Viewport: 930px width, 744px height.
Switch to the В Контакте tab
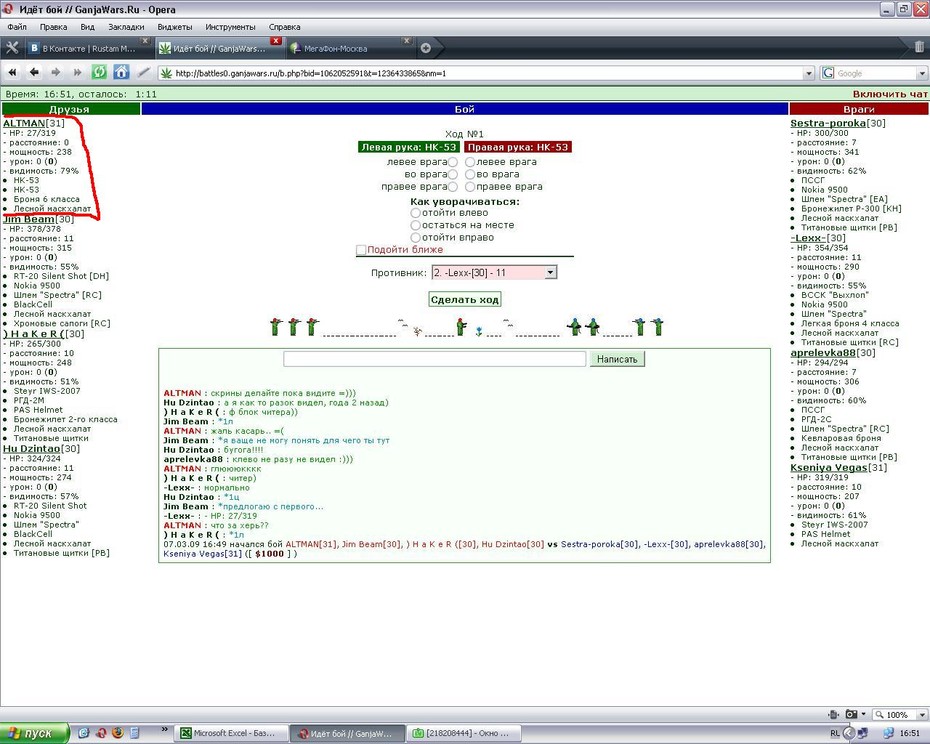[87, 49]
